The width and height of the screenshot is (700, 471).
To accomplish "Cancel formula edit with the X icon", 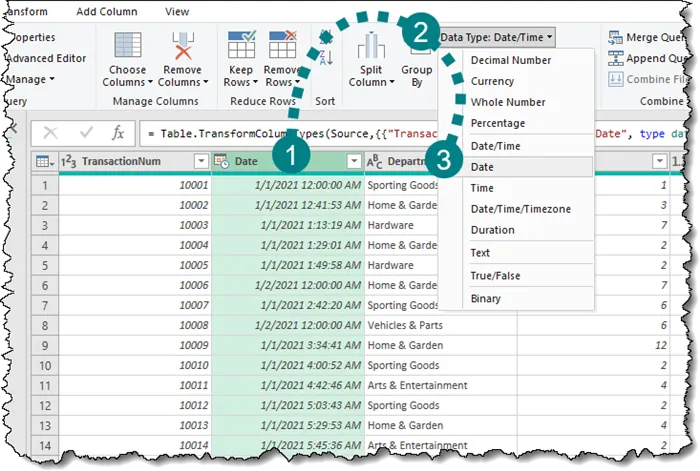I will 51,133.
